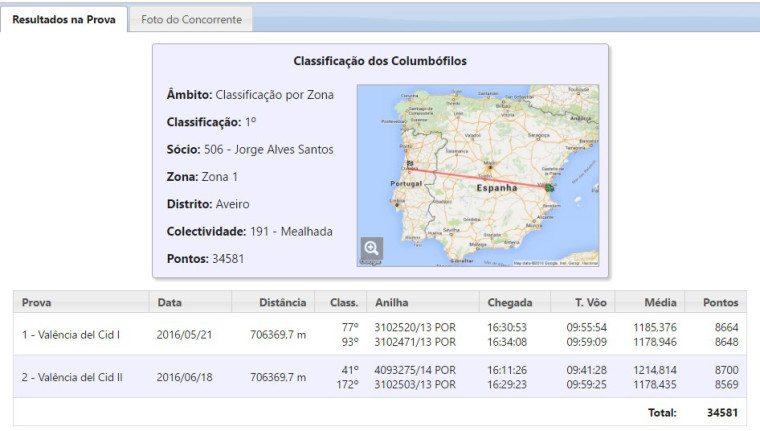Viewport: 760px width, 431px height.
Task: Click the red flight path line
Action: tap(480, 177)
